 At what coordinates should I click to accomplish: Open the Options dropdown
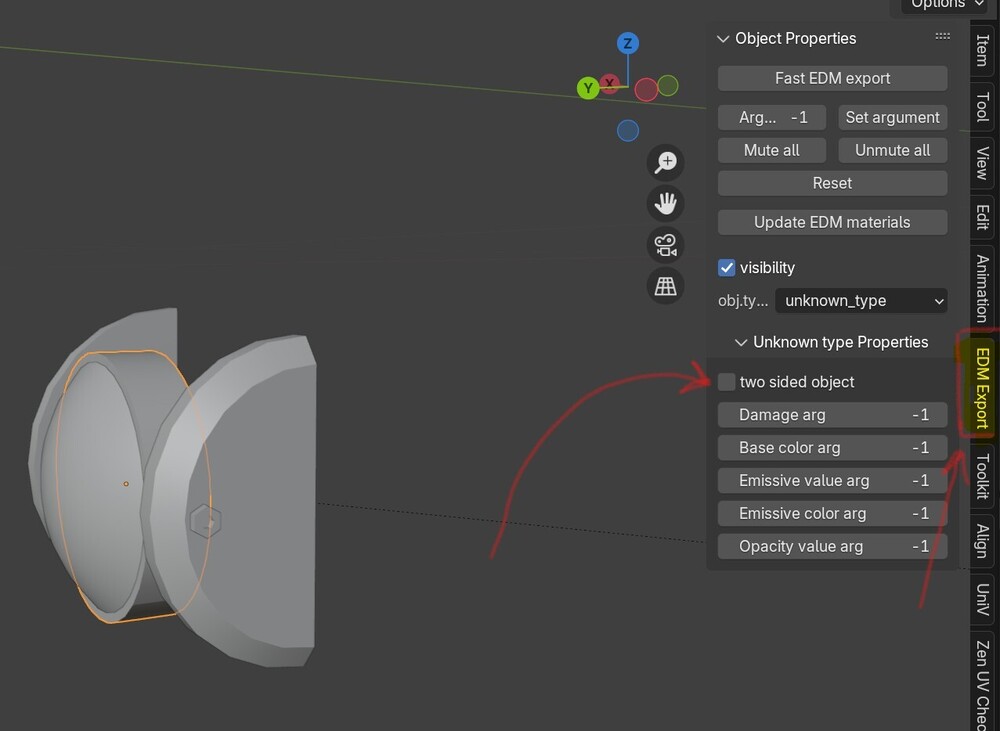(944, 5)
